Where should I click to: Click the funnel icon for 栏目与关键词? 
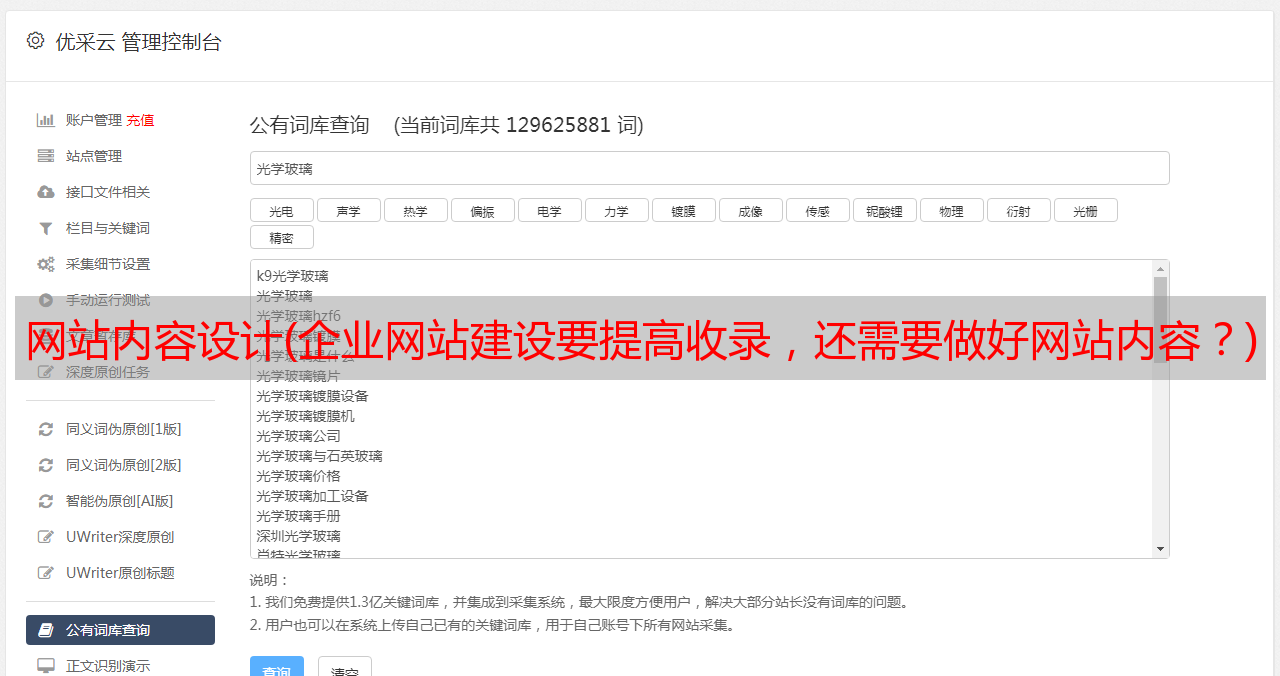pyautogui.click(x=45, y=228)
